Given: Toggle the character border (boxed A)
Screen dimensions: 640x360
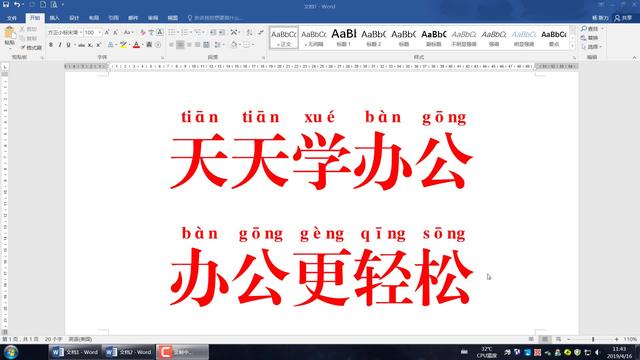Looking at the screenshot, I should 160,32.
